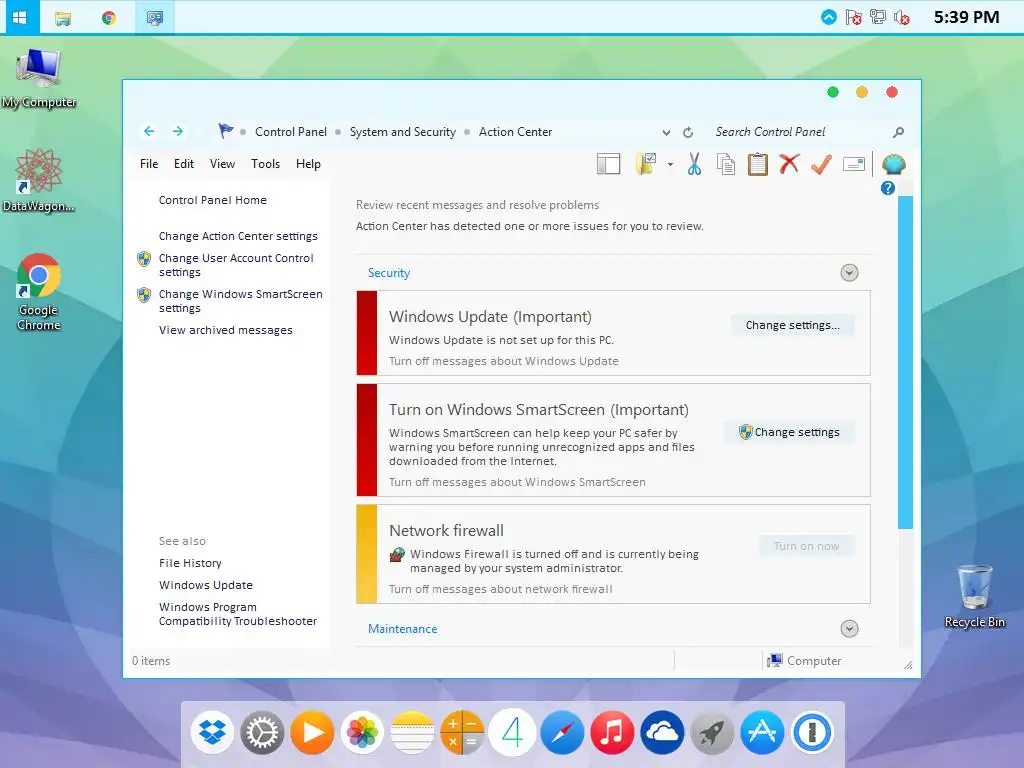Open the Music app in the dock
Image resolution: width=1024 pixels, height=768 pixels.
click(612, 732)
